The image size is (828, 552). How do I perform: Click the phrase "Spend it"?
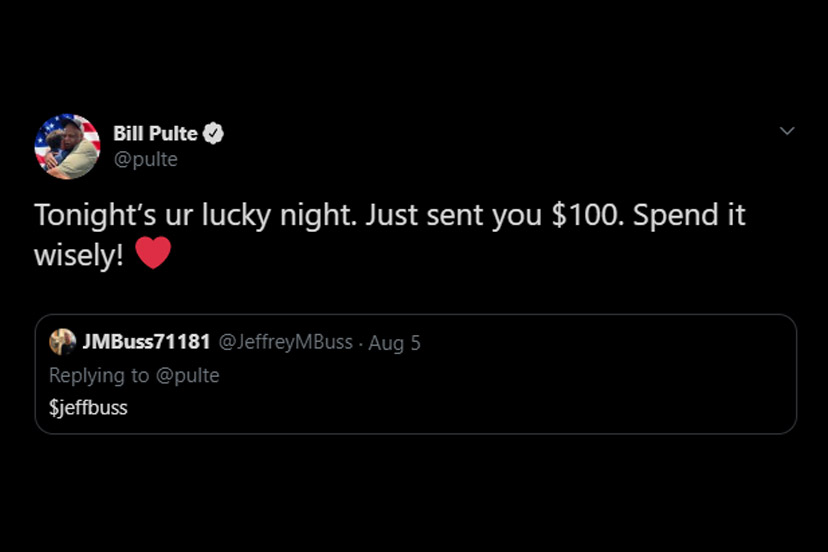pos(690,215)
